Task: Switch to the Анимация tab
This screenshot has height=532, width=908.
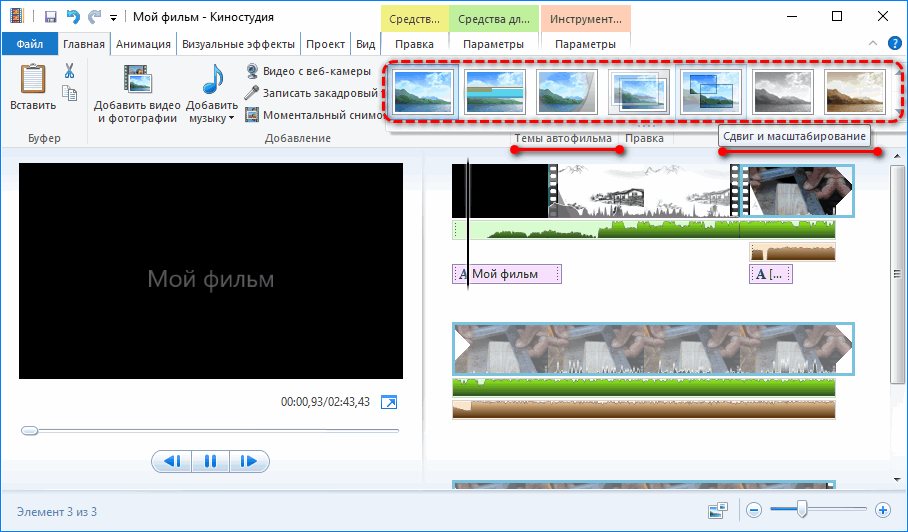Action: point(143,44)
